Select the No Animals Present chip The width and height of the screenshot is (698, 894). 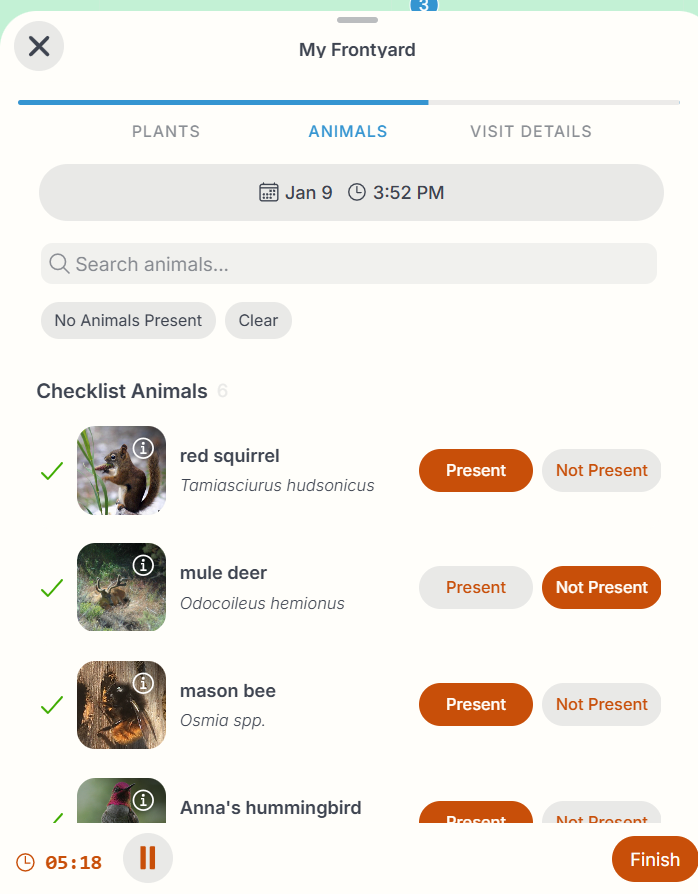[128, 320]
